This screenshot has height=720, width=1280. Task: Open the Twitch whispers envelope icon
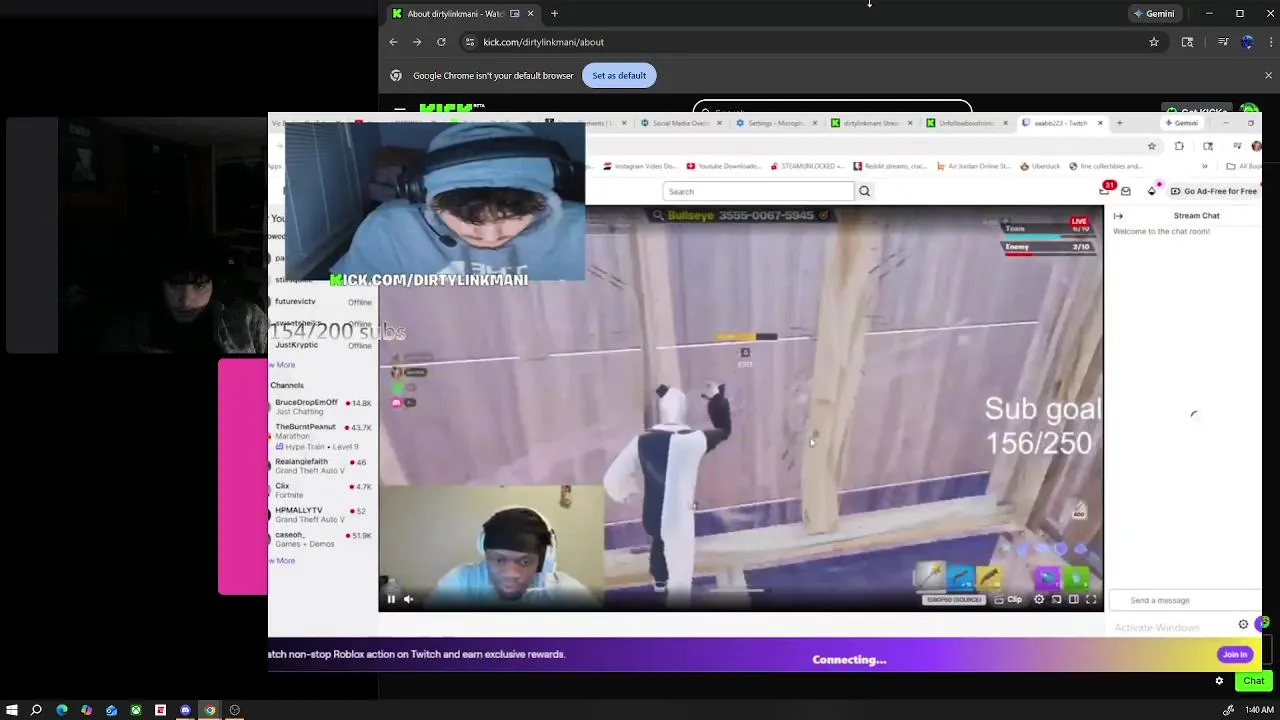pos(1126,191)
